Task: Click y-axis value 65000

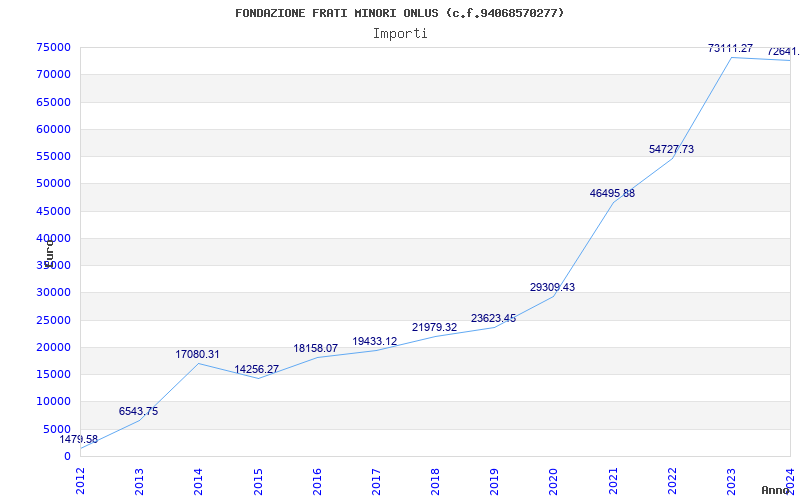Action: click(54, 102)
